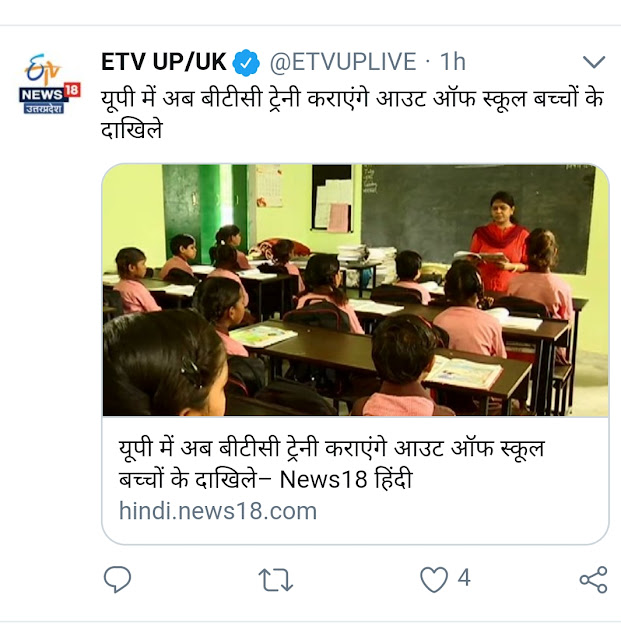Click the word दाखिले in tweet text
Viewport: 621px width, 640px height.
pos(132,129)
